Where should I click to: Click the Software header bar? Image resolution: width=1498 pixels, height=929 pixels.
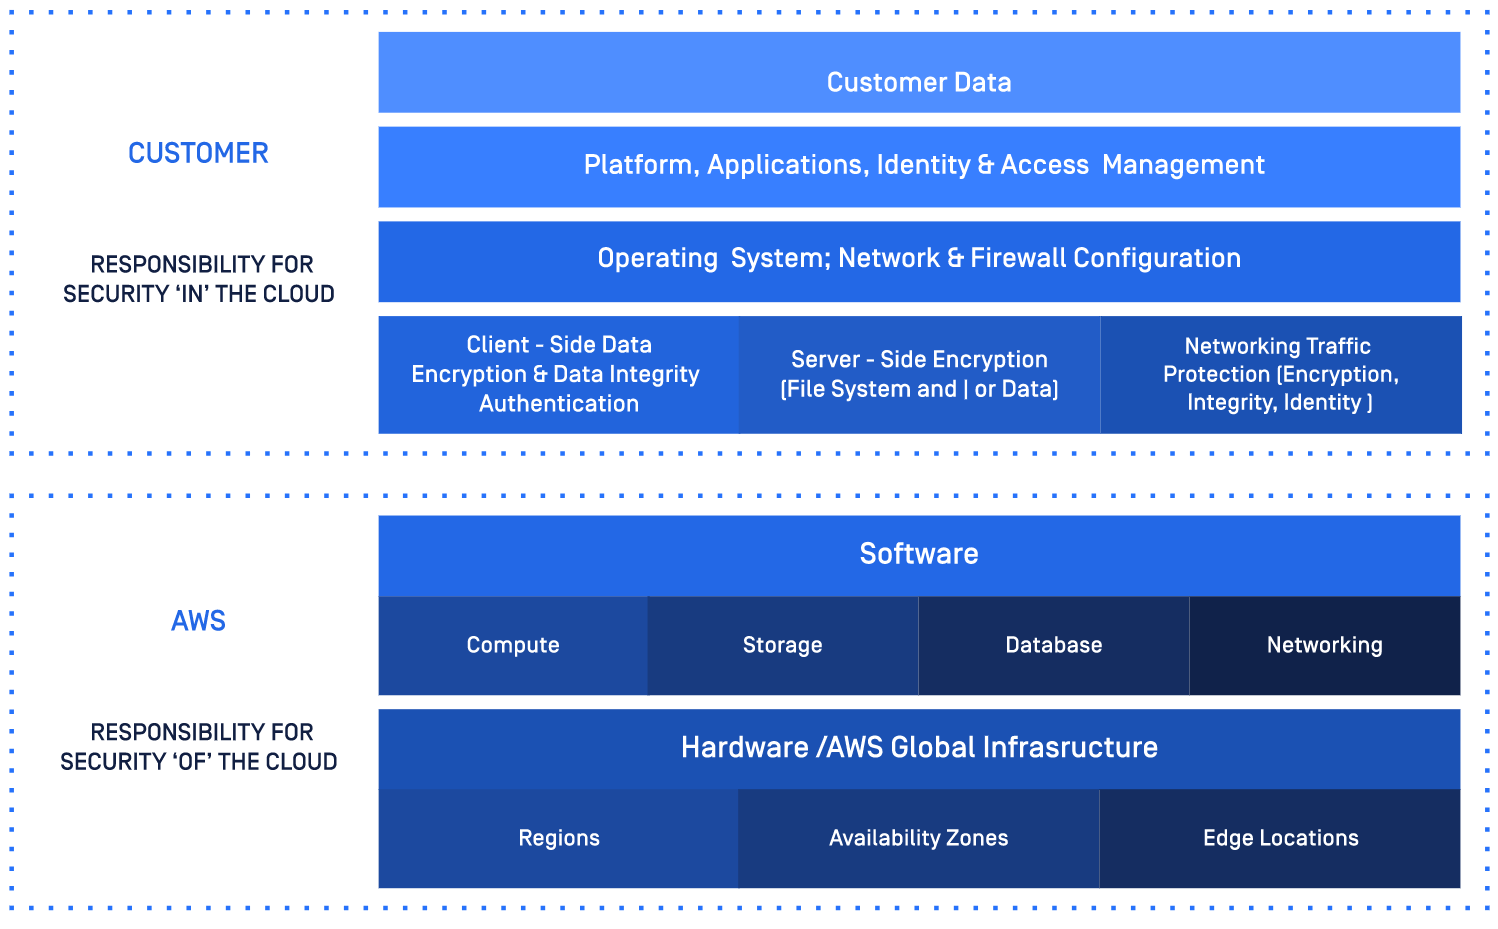coord(918,555)
